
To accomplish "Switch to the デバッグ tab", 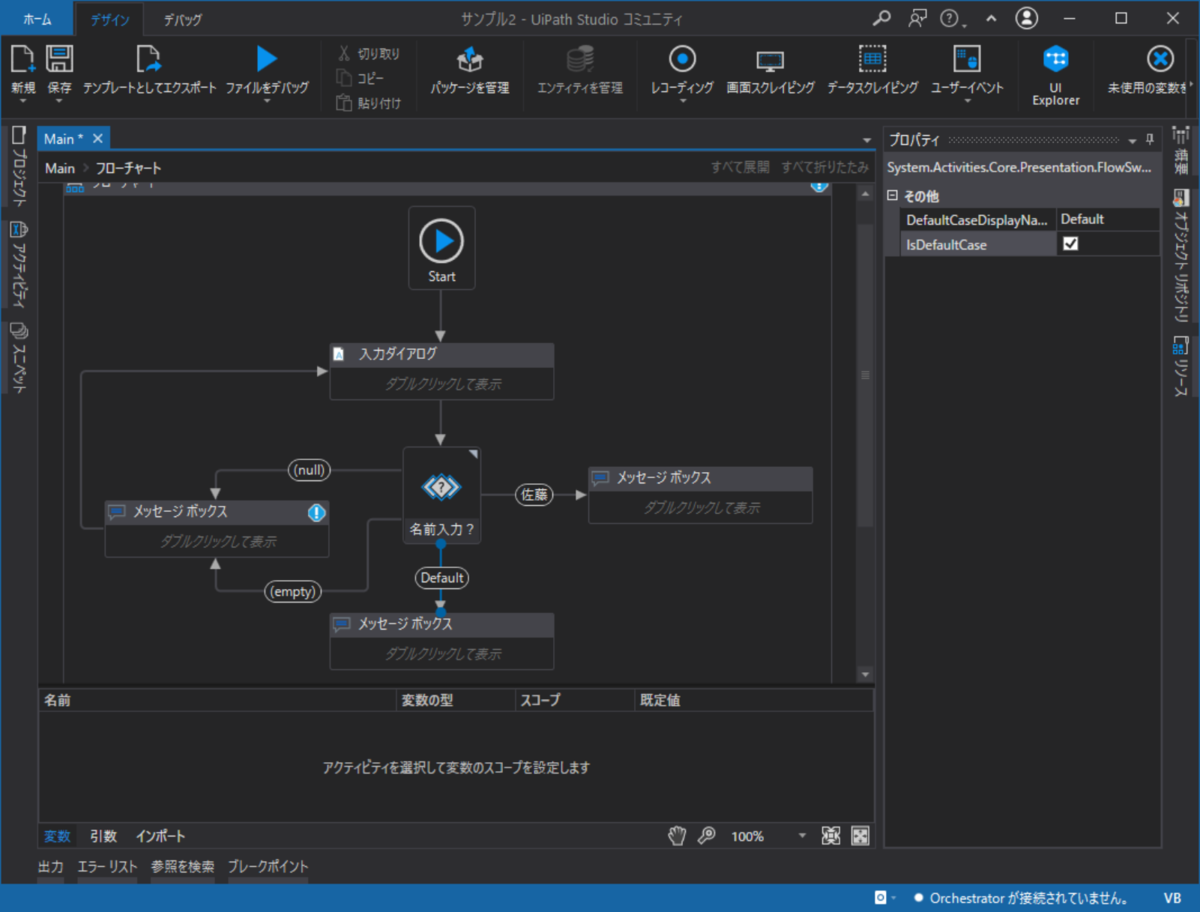I will (x=182, y=19).
